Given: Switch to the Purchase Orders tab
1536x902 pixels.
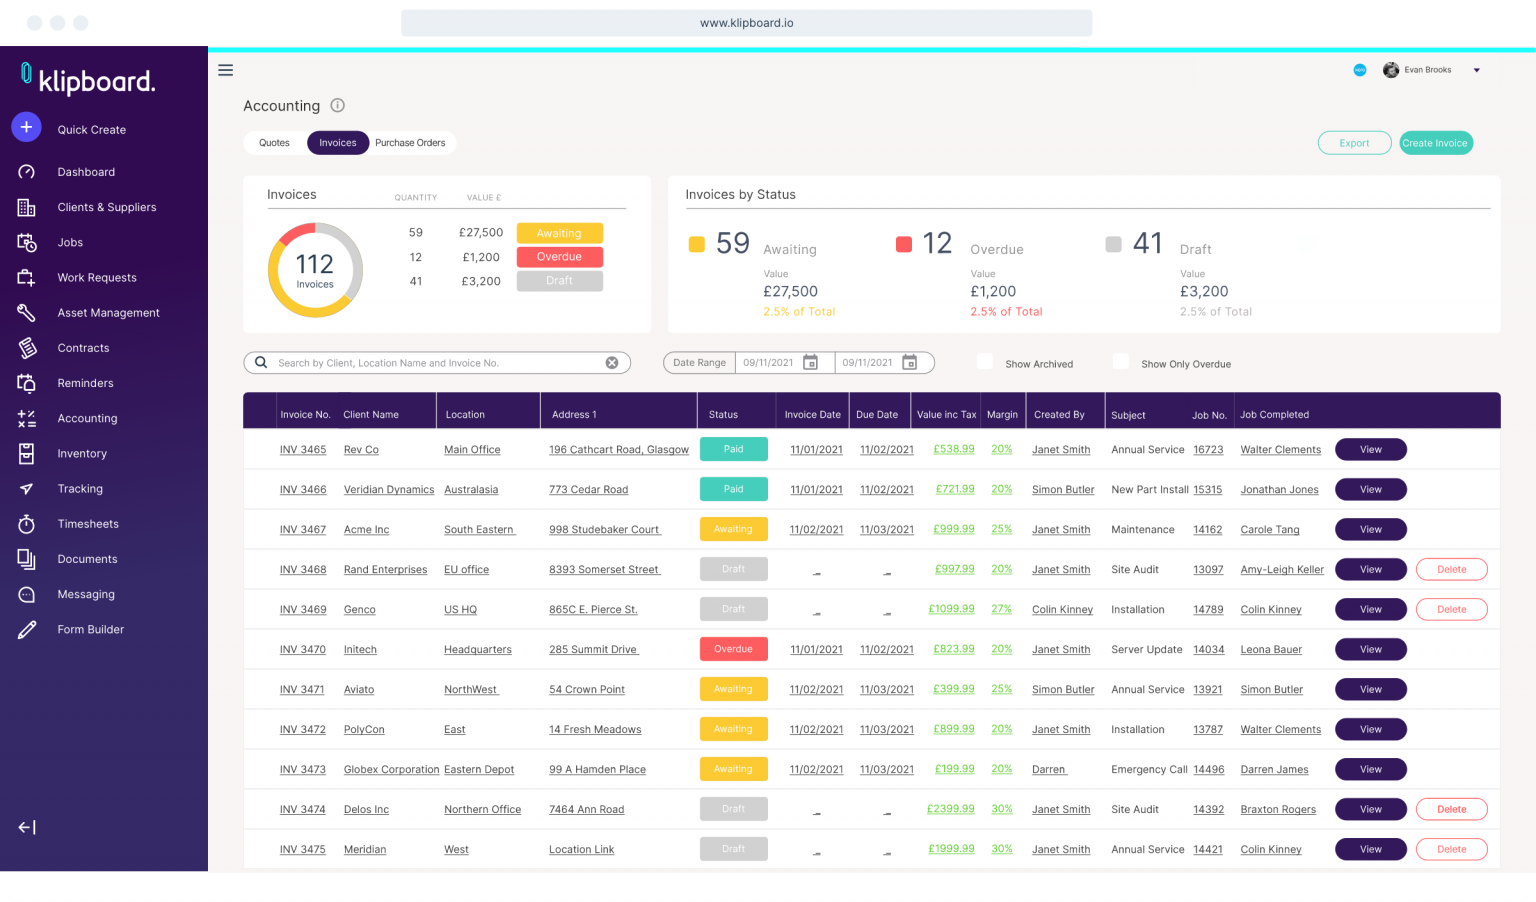Looking at the screenshot, I should (x=410, y=143).
